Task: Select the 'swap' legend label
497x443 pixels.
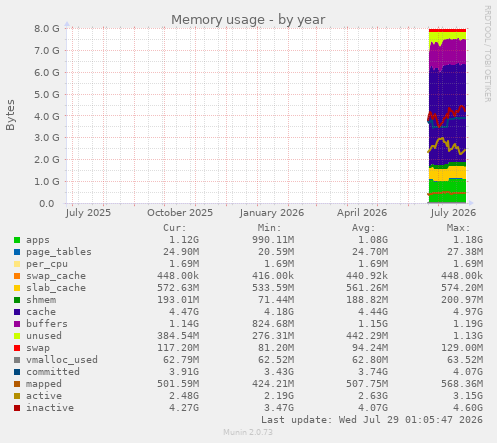Action: [38, 348]
